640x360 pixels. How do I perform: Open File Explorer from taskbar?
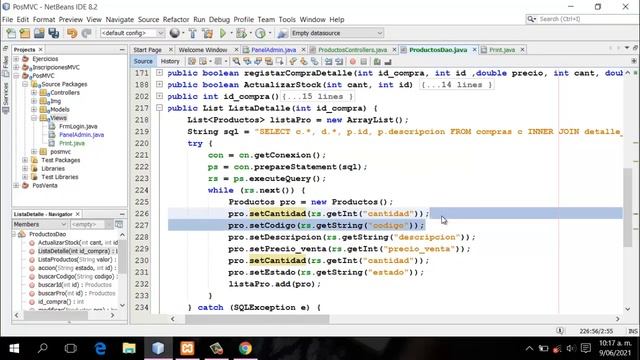pyautogui.click(x=129, y=348)
